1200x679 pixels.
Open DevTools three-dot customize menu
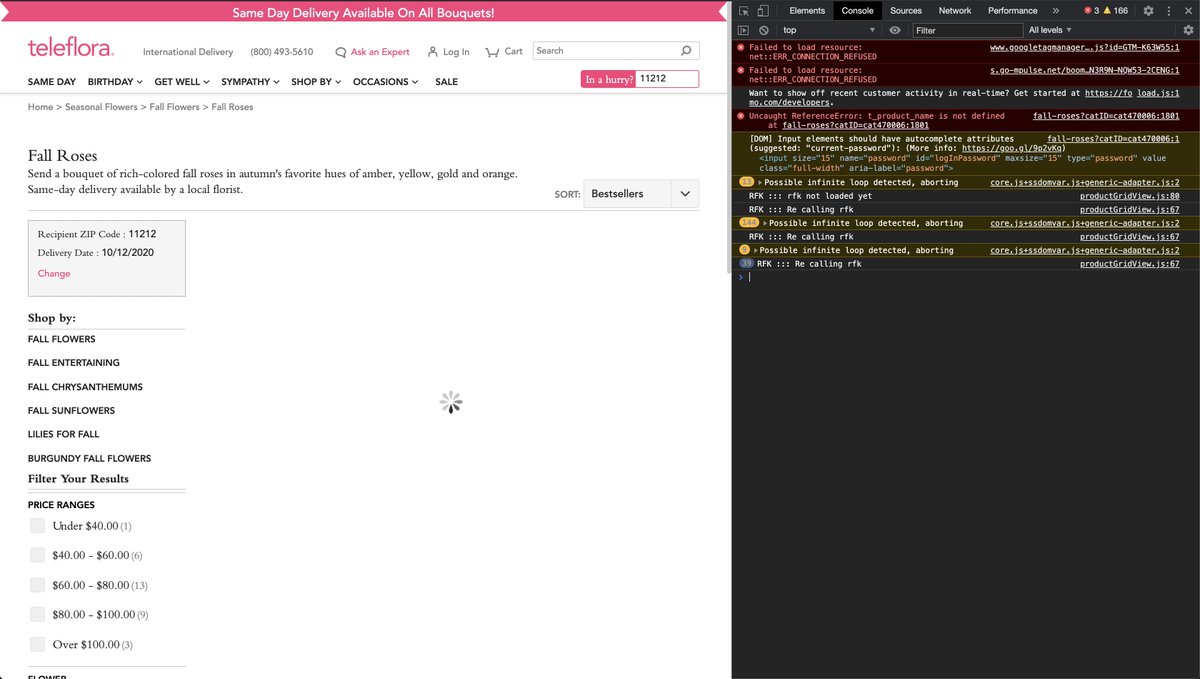[x=1168, y=11]
